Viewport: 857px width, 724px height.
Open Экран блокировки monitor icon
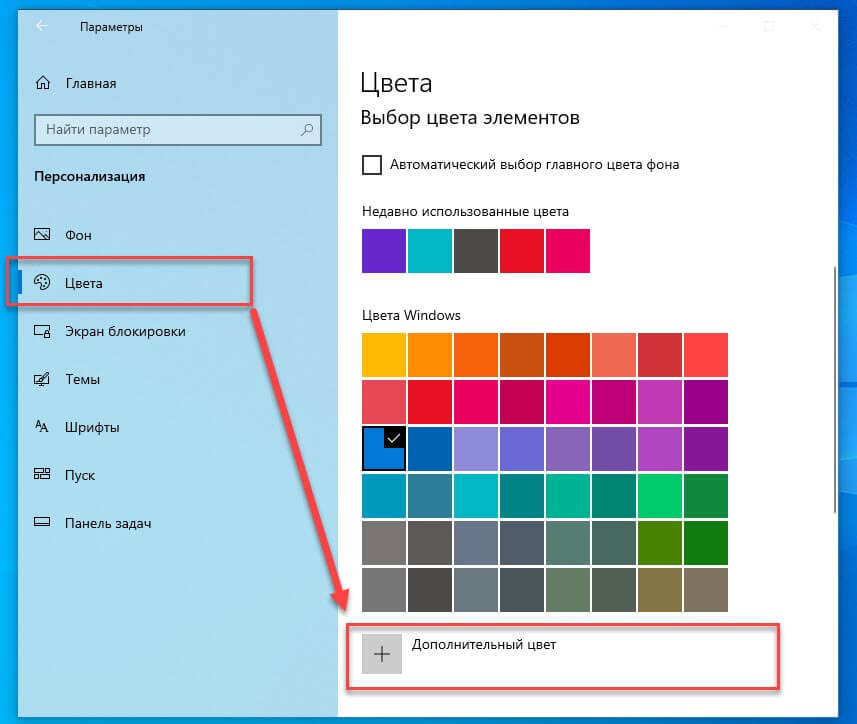(x=42, y=331)
